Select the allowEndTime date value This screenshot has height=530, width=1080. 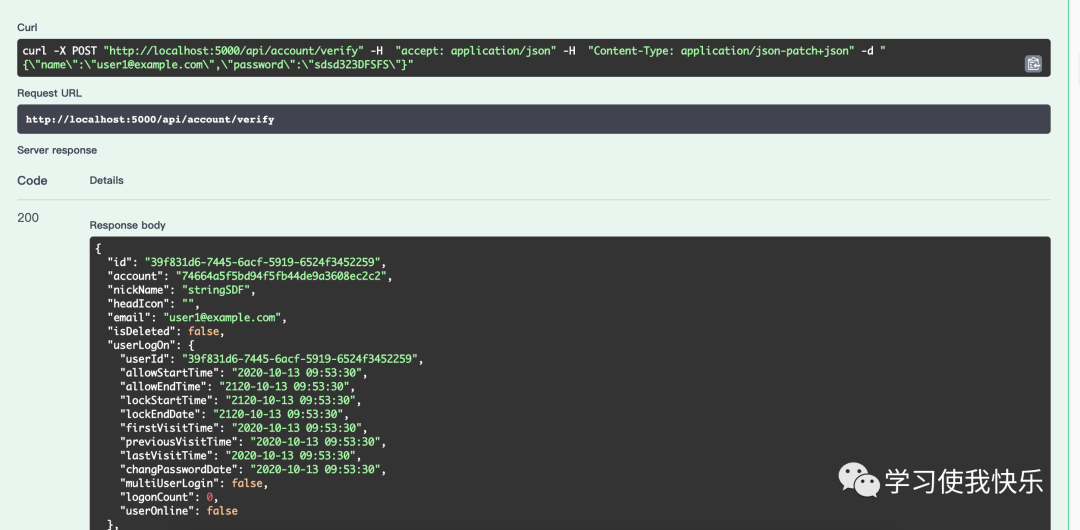point(287,387)
